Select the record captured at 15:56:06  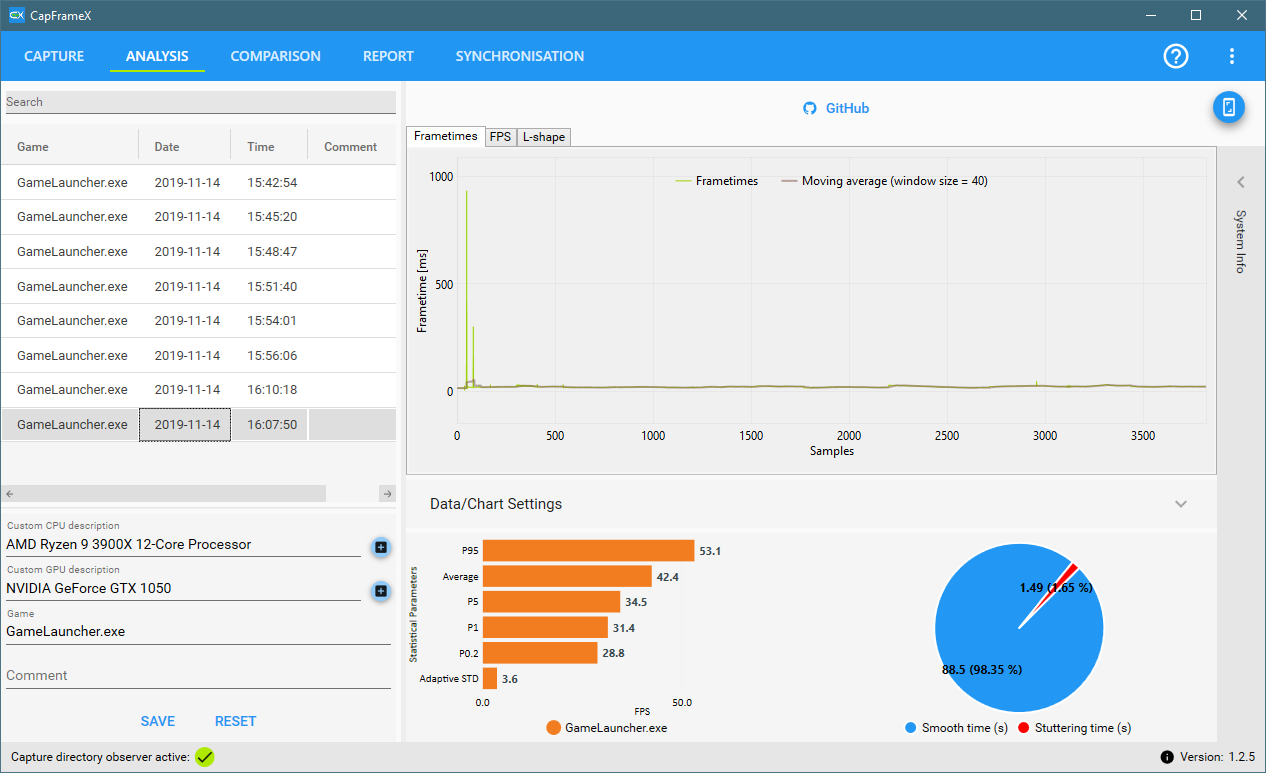[x=199, y=355]
